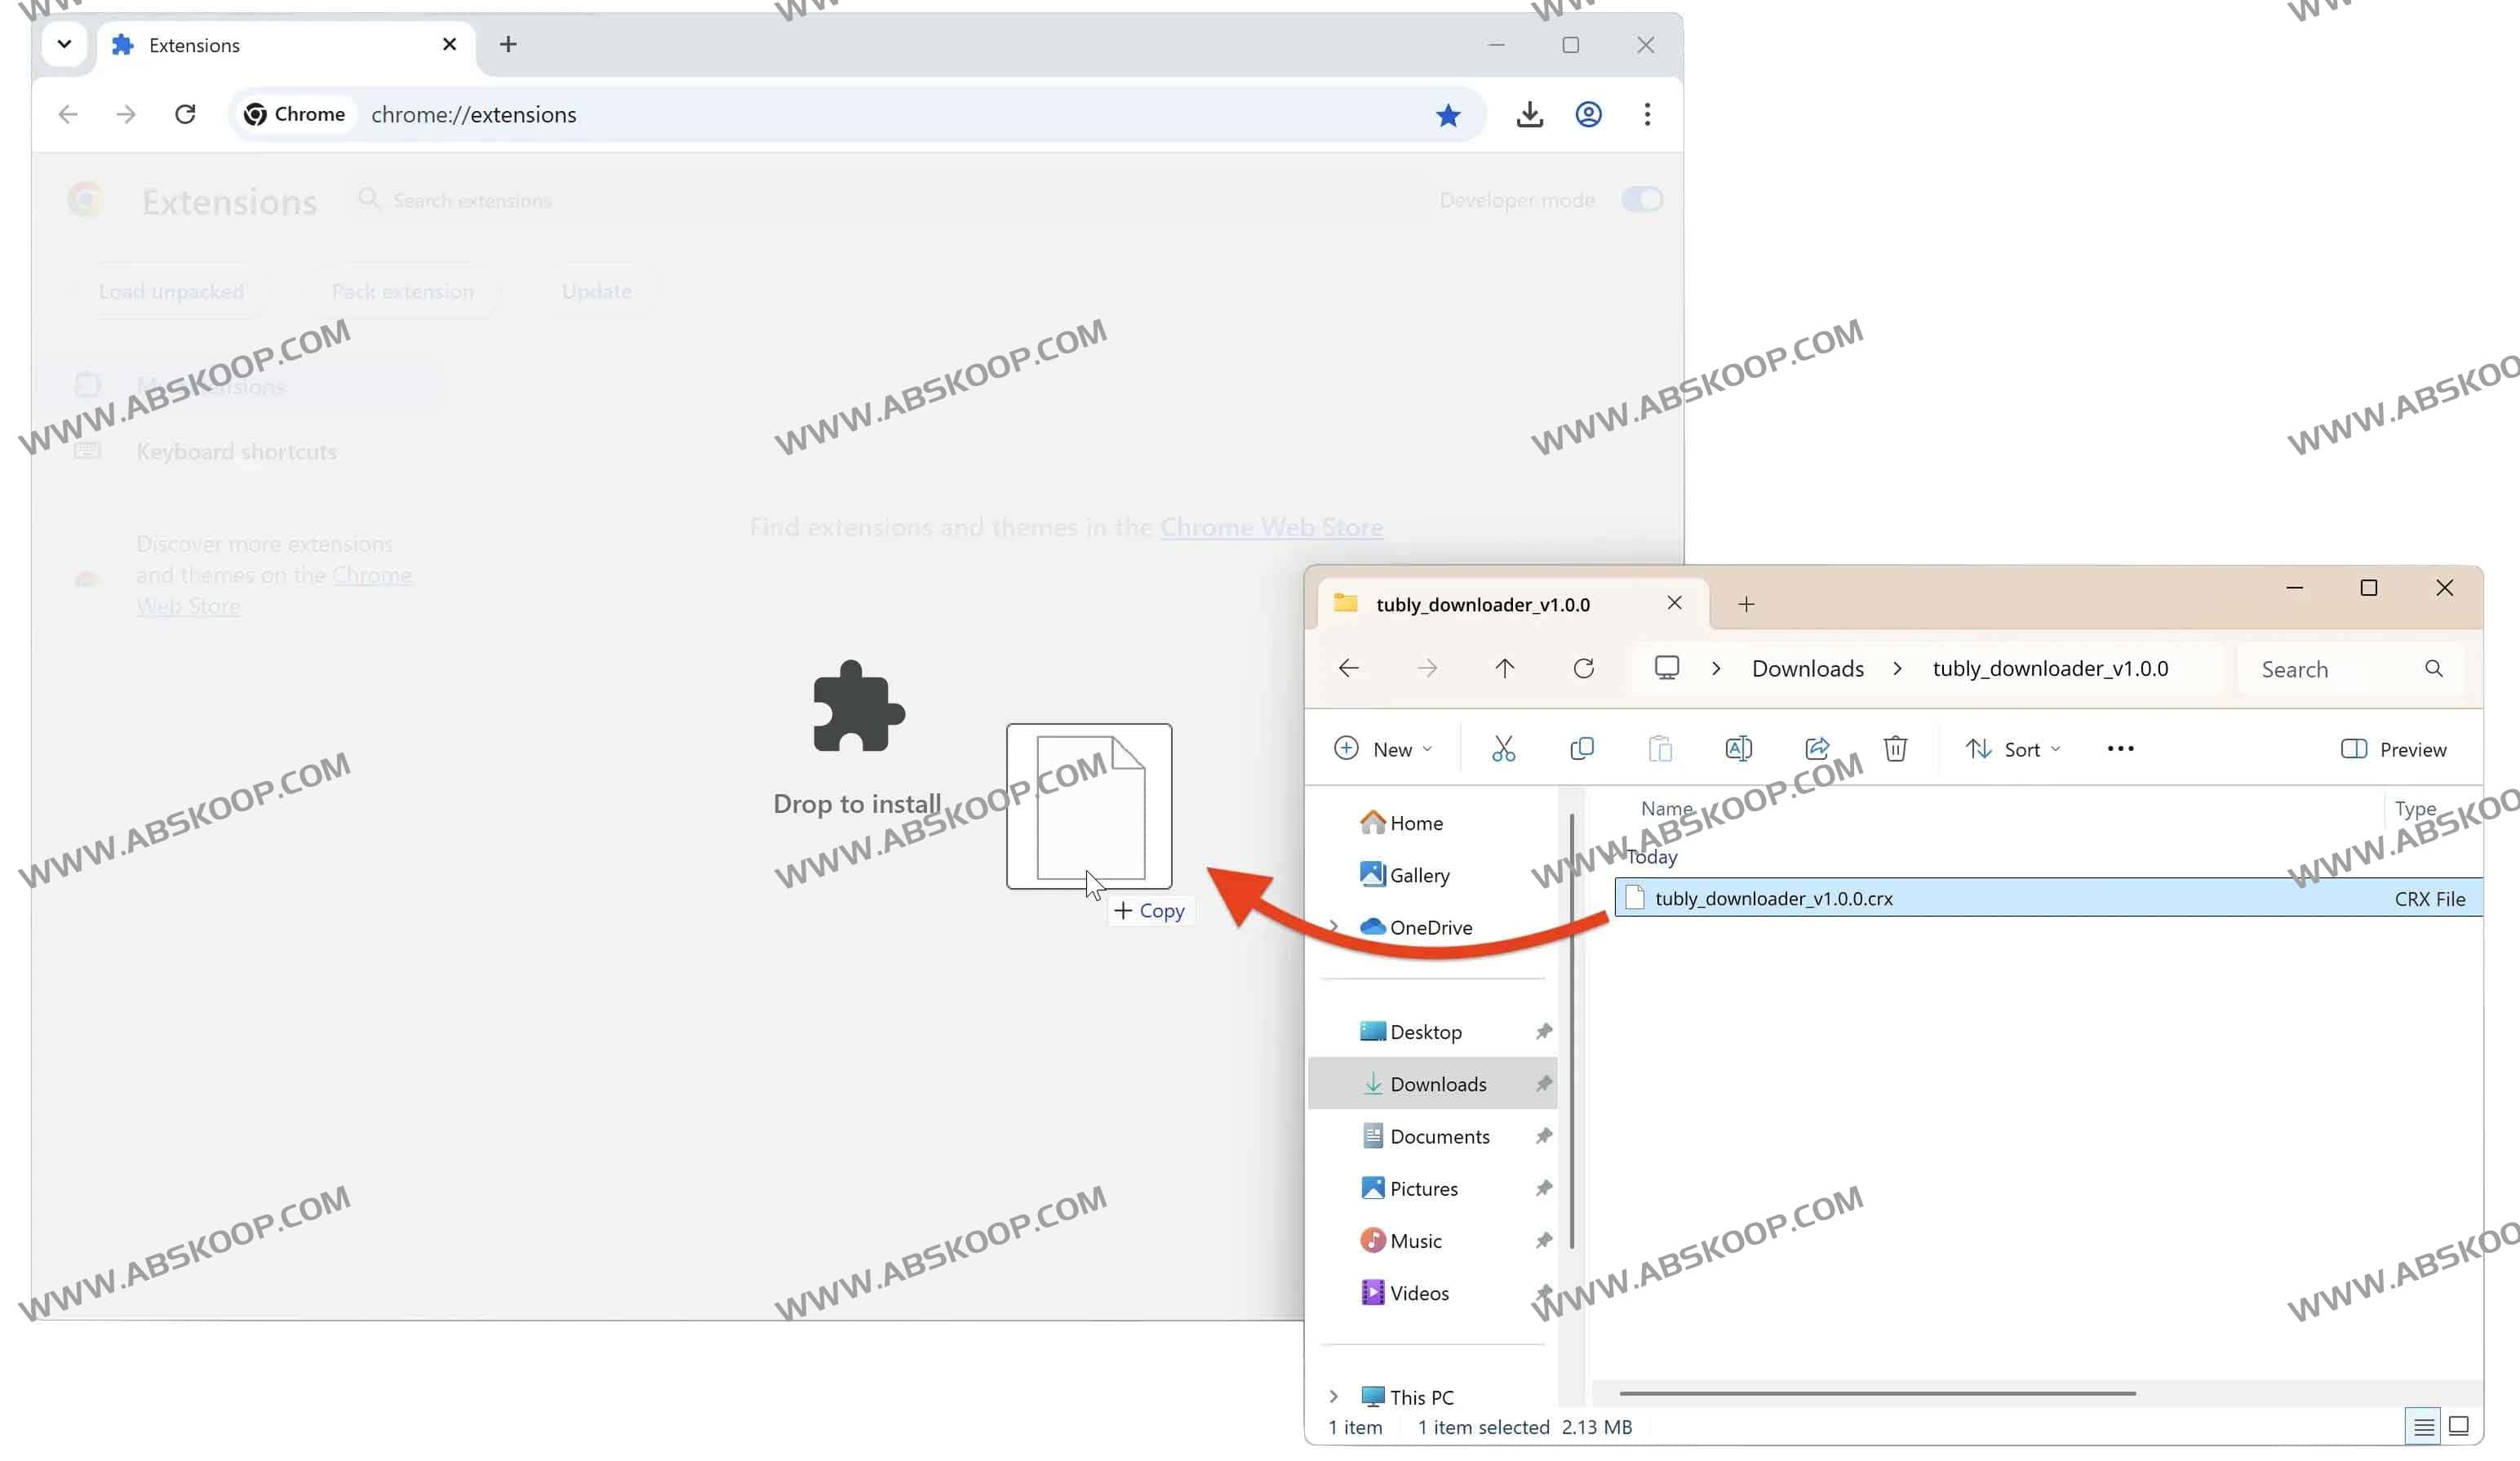Click the Explorer refresh icon
Image resolution: width=2520 pixels, height=1461 pixels.
[x=1583, y=668]
